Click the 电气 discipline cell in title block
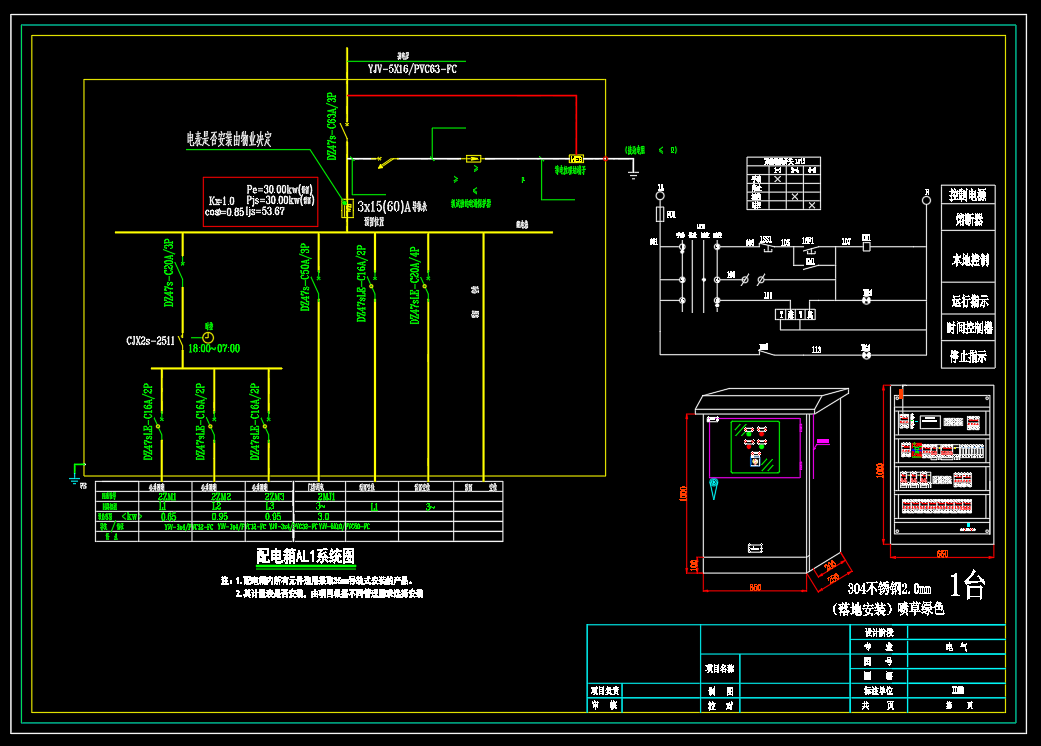 [x=956, y=646]
